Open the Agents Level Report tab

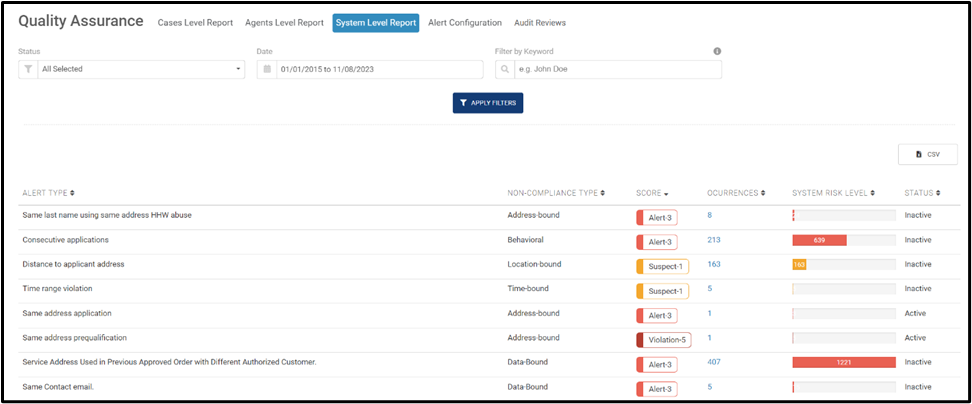click(x=285, y=23)
